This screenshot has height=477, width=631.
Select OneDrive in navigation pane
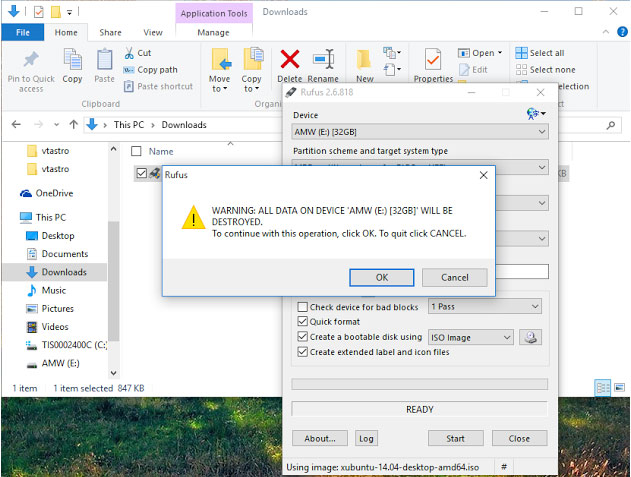(x=47, y=193)
